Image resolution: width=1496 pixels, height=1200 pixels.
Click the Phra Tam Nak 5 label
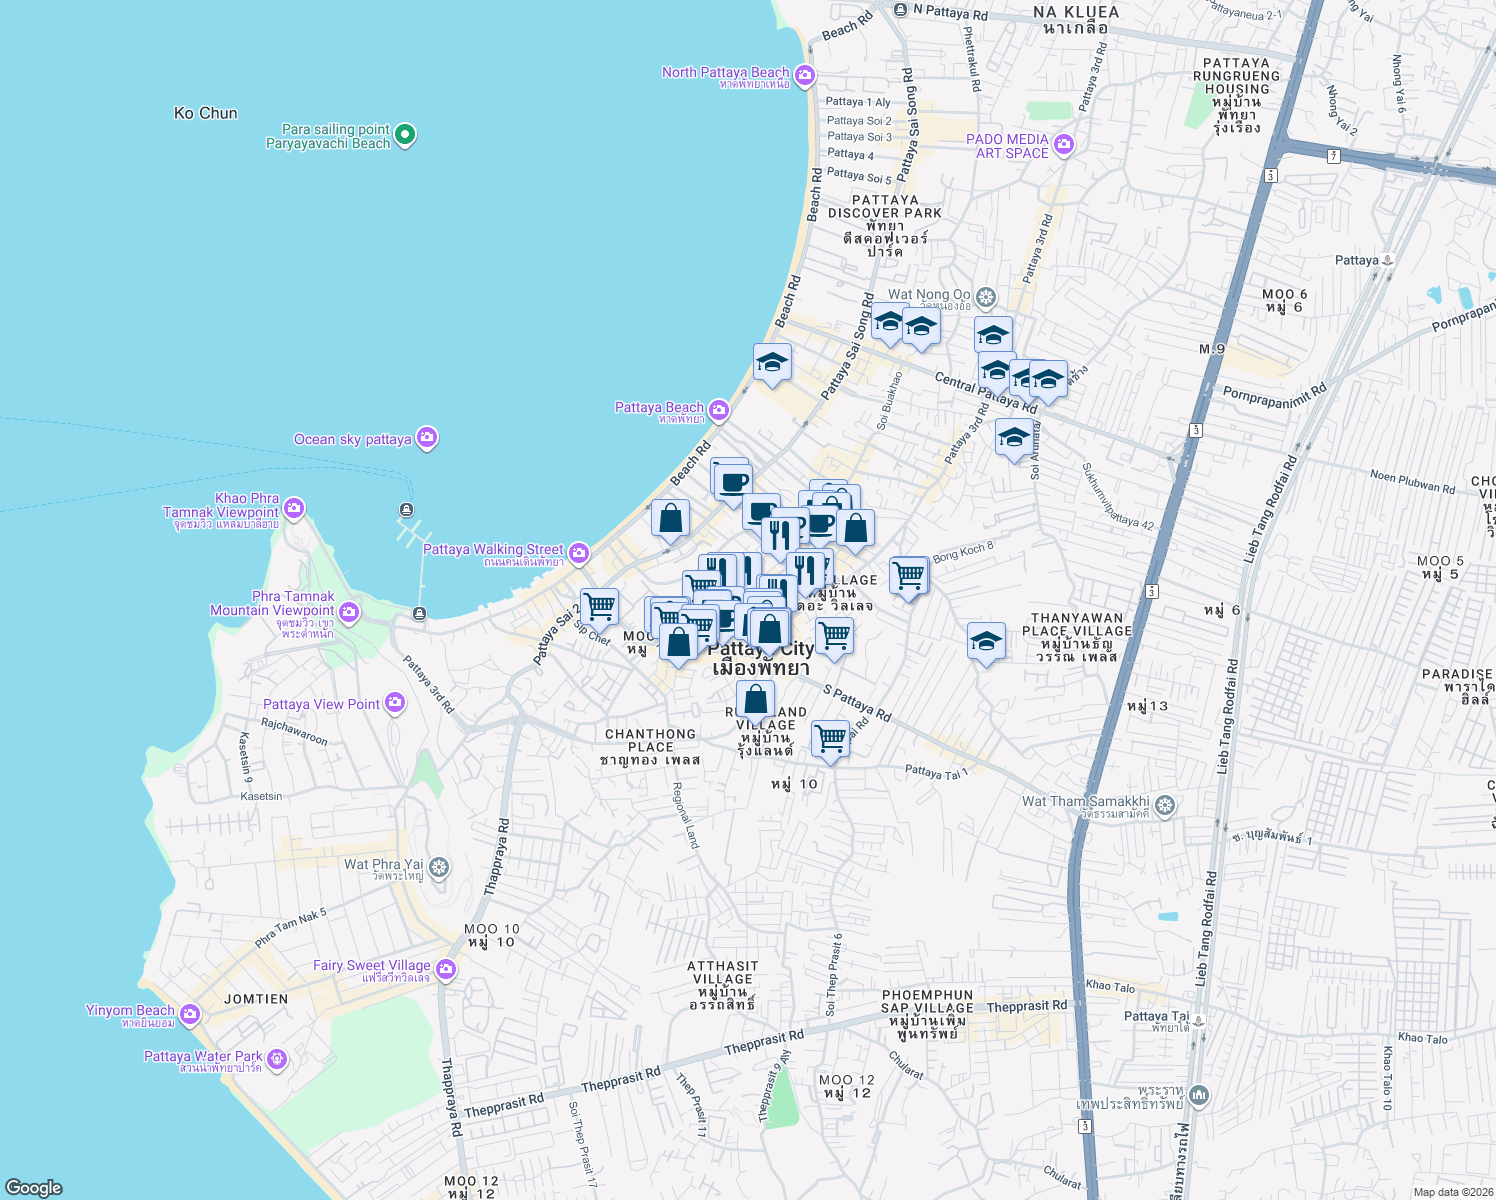[x=290, y=927]
